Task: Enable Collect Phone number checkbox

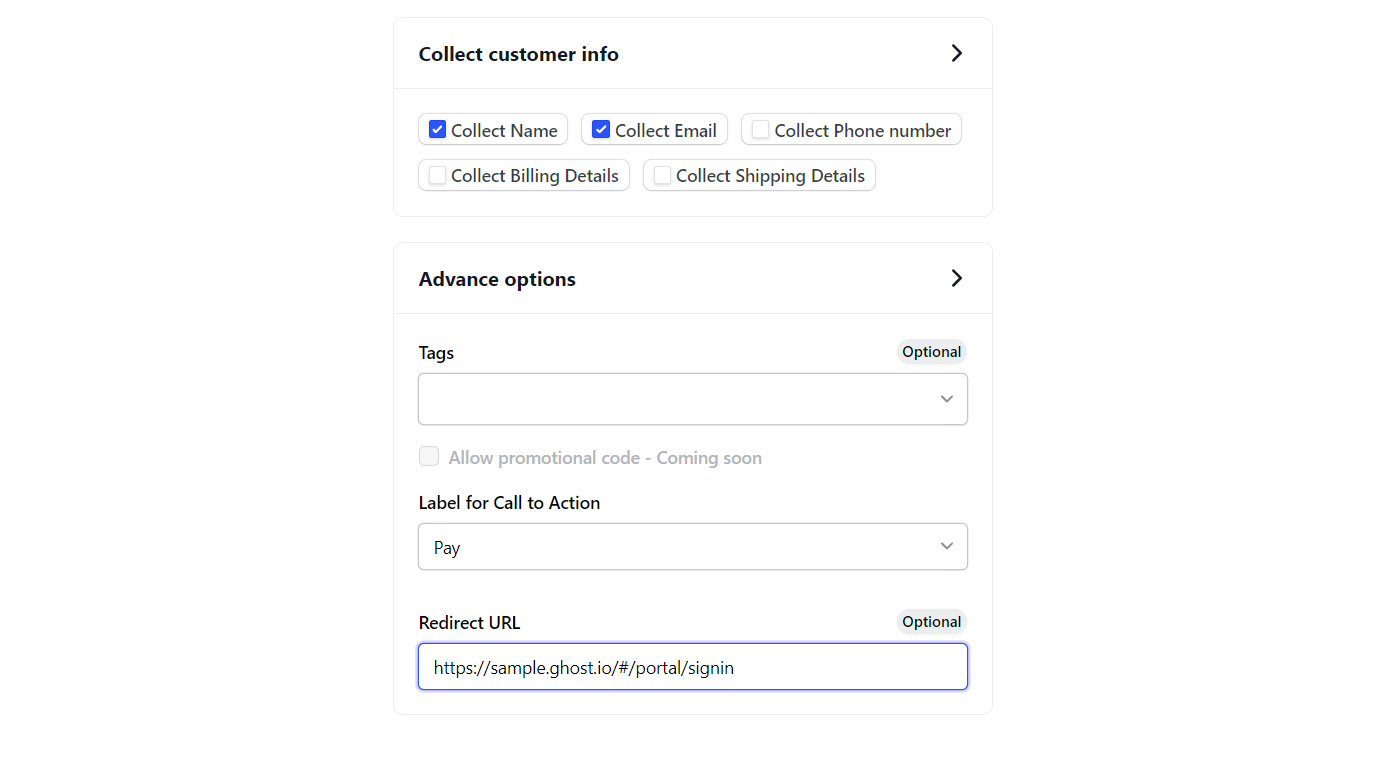Action: pos(761,130)
